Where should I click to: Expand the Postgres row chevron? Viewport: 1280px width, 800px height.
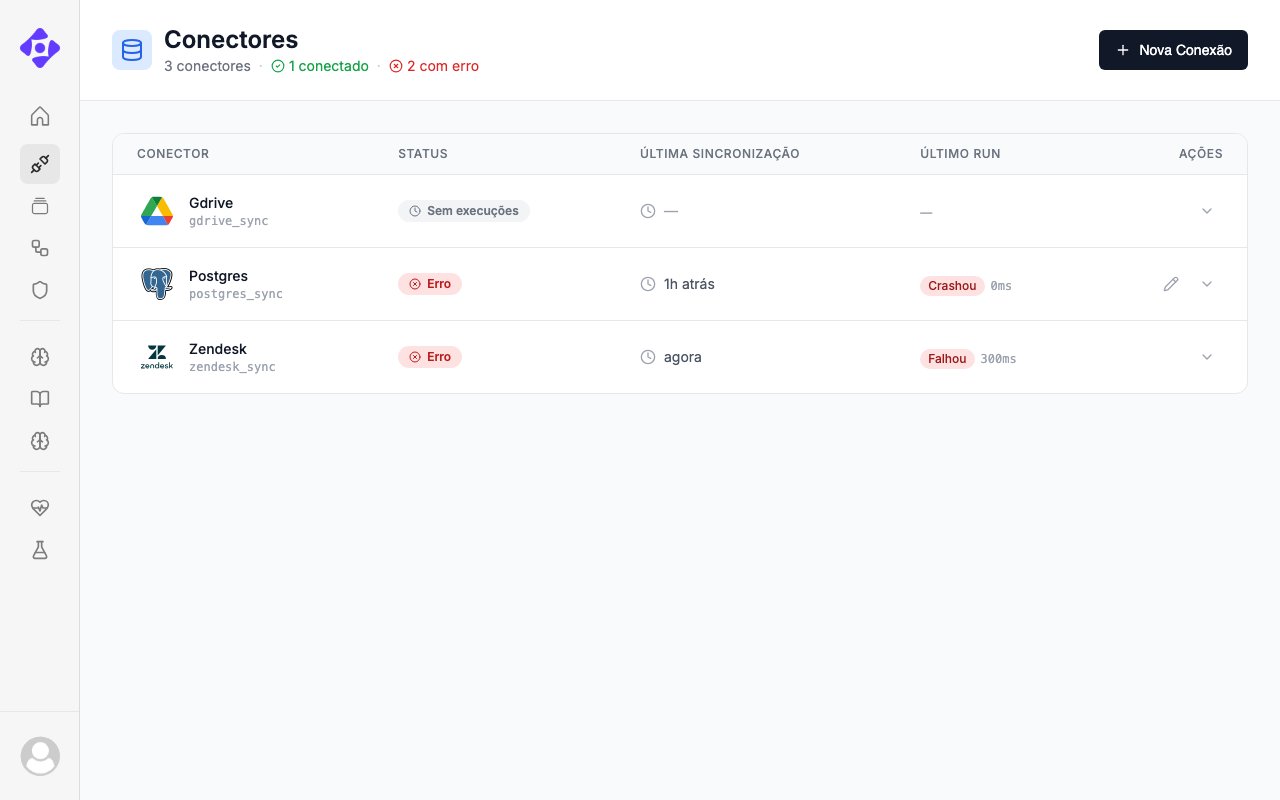tap(1207, 284)
